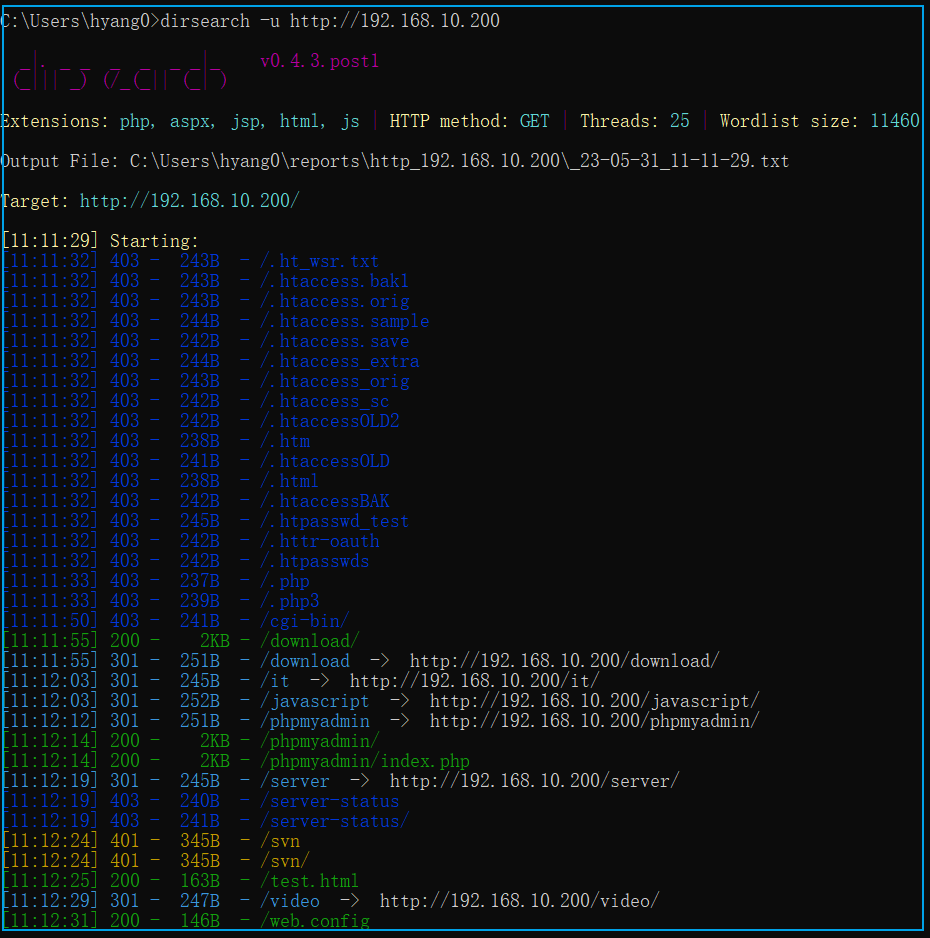Click the /test.html 200 result
930x938 pixels.
click(309, 881)
